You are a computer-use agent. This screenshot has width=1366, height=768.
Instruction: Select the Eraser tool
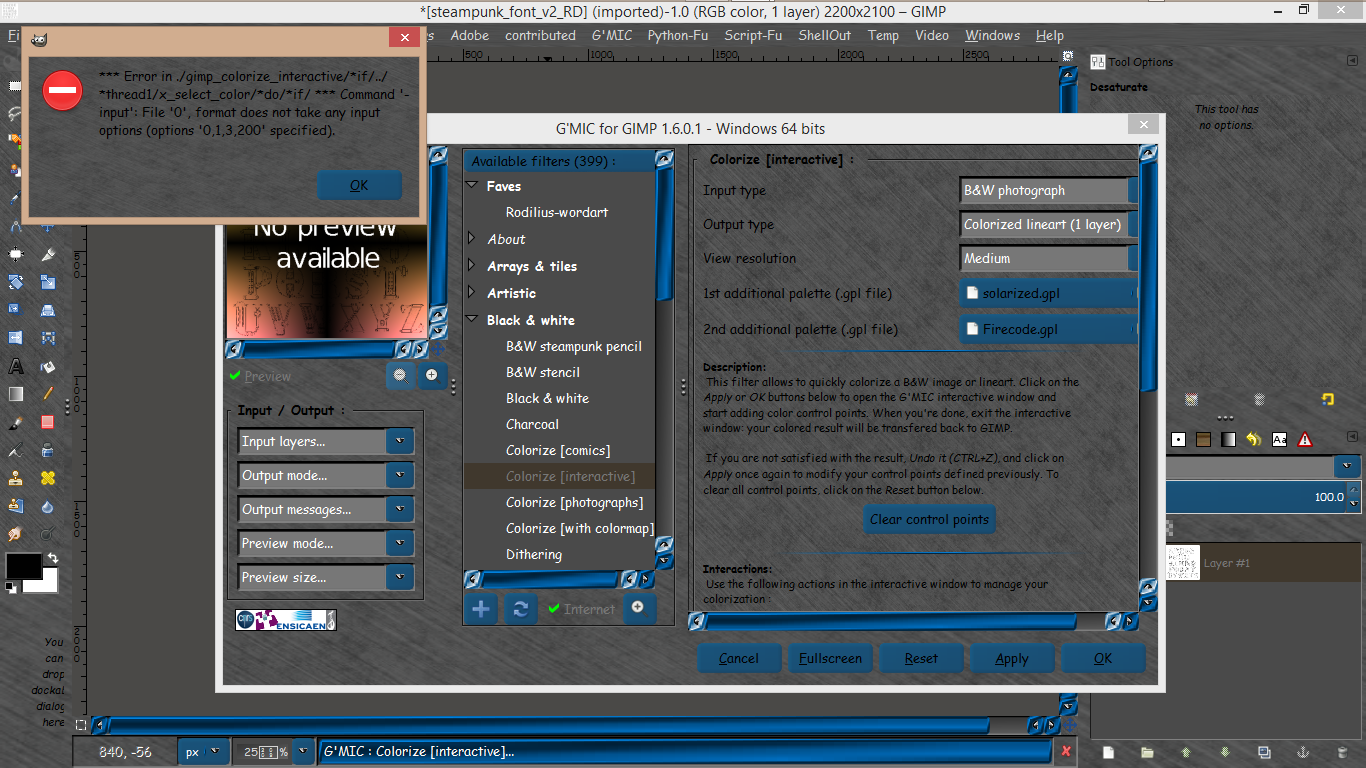tap(48, 422)
